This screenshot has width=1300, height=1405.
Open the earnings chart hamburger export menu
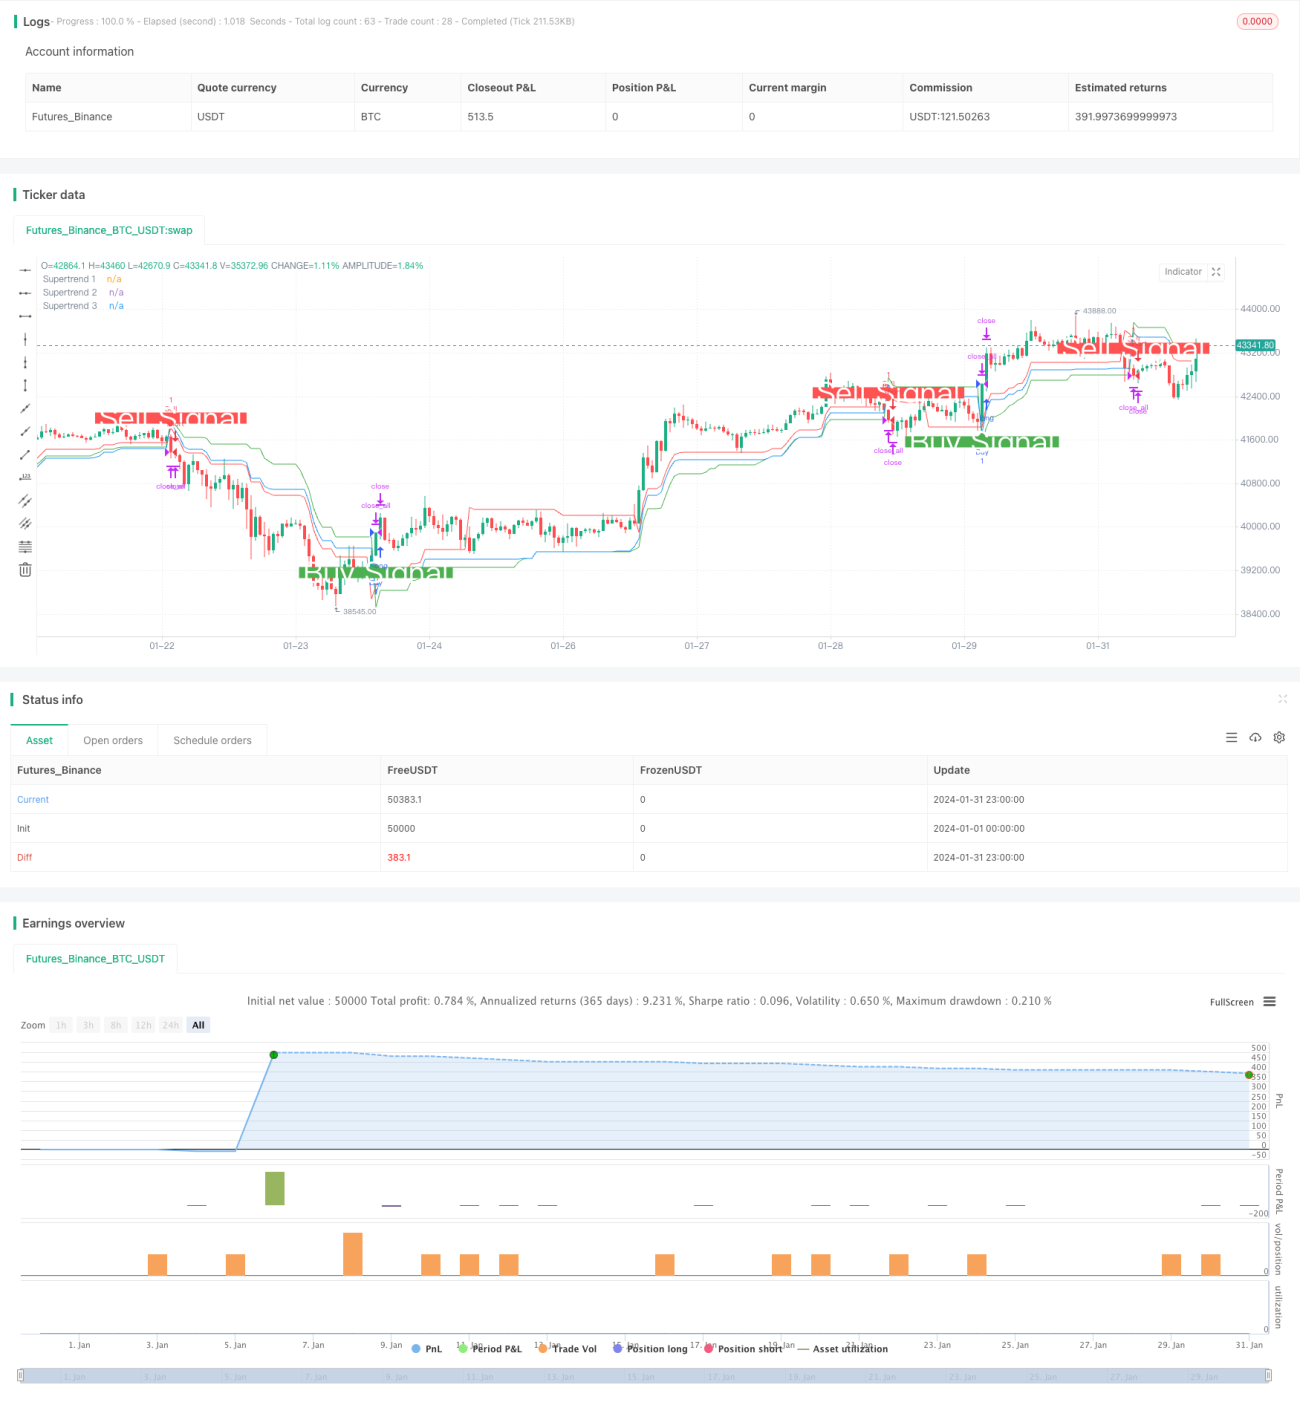(1269, 1001)
